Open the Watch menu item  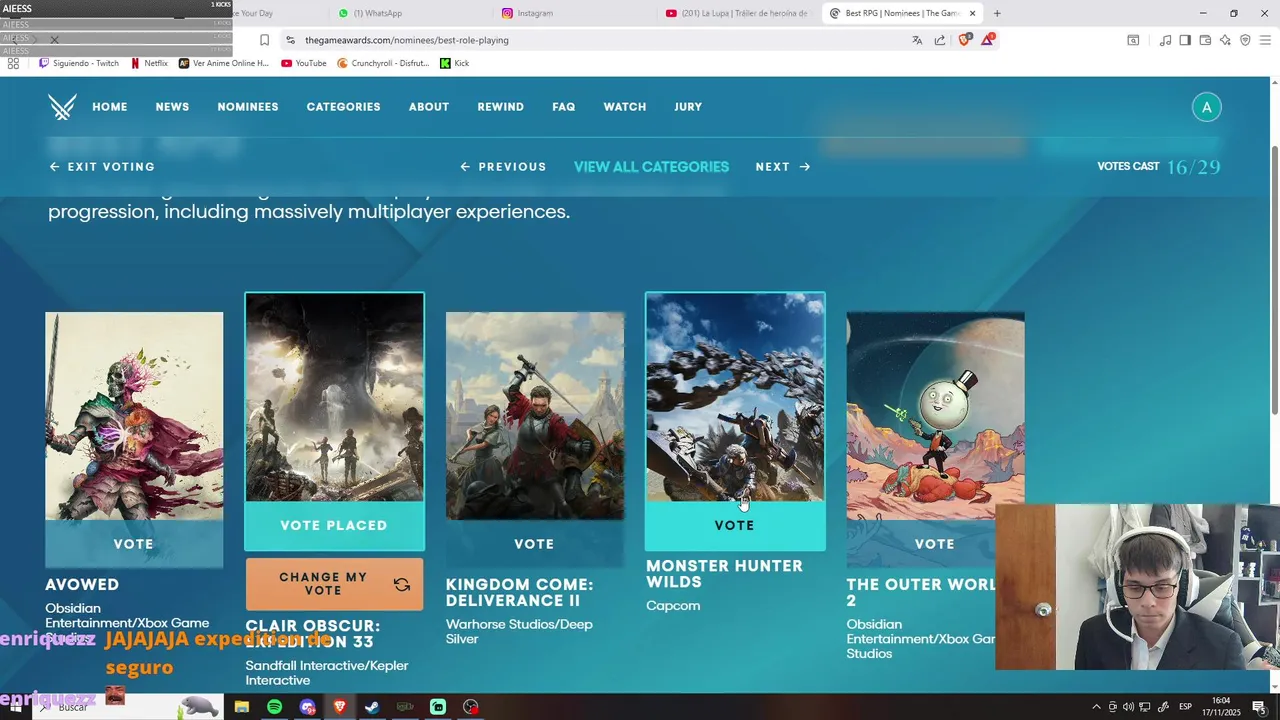(x=625, y=107)
